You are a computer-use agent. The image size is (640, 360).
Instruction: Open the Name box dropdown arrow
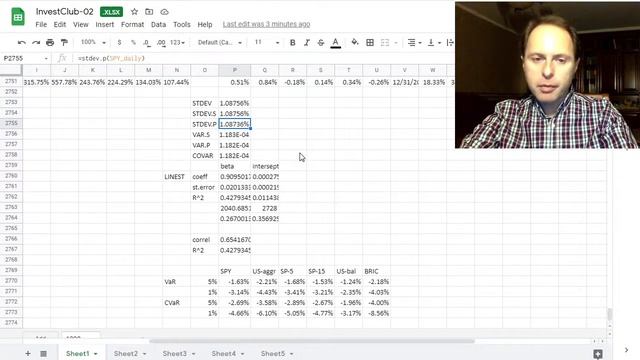coord(46,59)
